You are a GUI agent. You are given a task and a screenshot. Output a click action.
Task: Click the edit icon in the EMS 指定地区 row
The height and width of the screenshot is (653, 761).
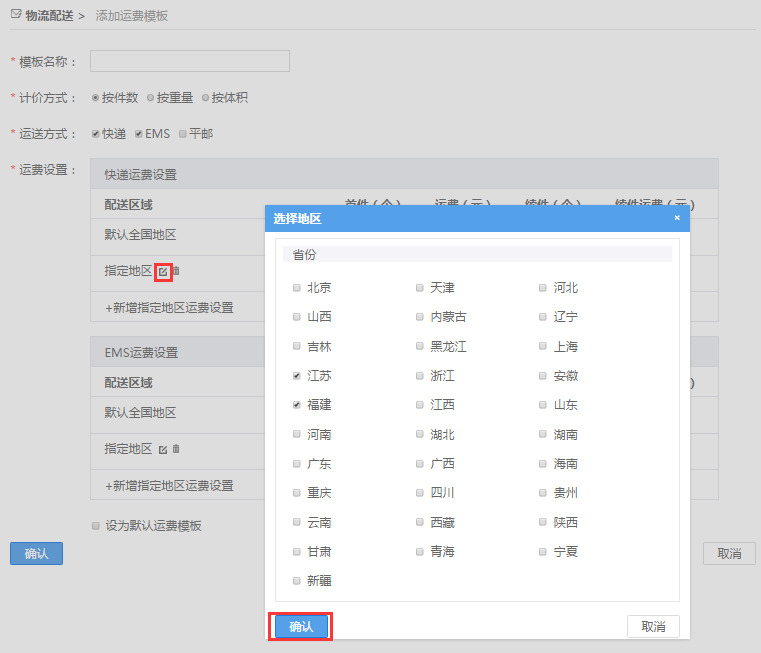[163, 449]
